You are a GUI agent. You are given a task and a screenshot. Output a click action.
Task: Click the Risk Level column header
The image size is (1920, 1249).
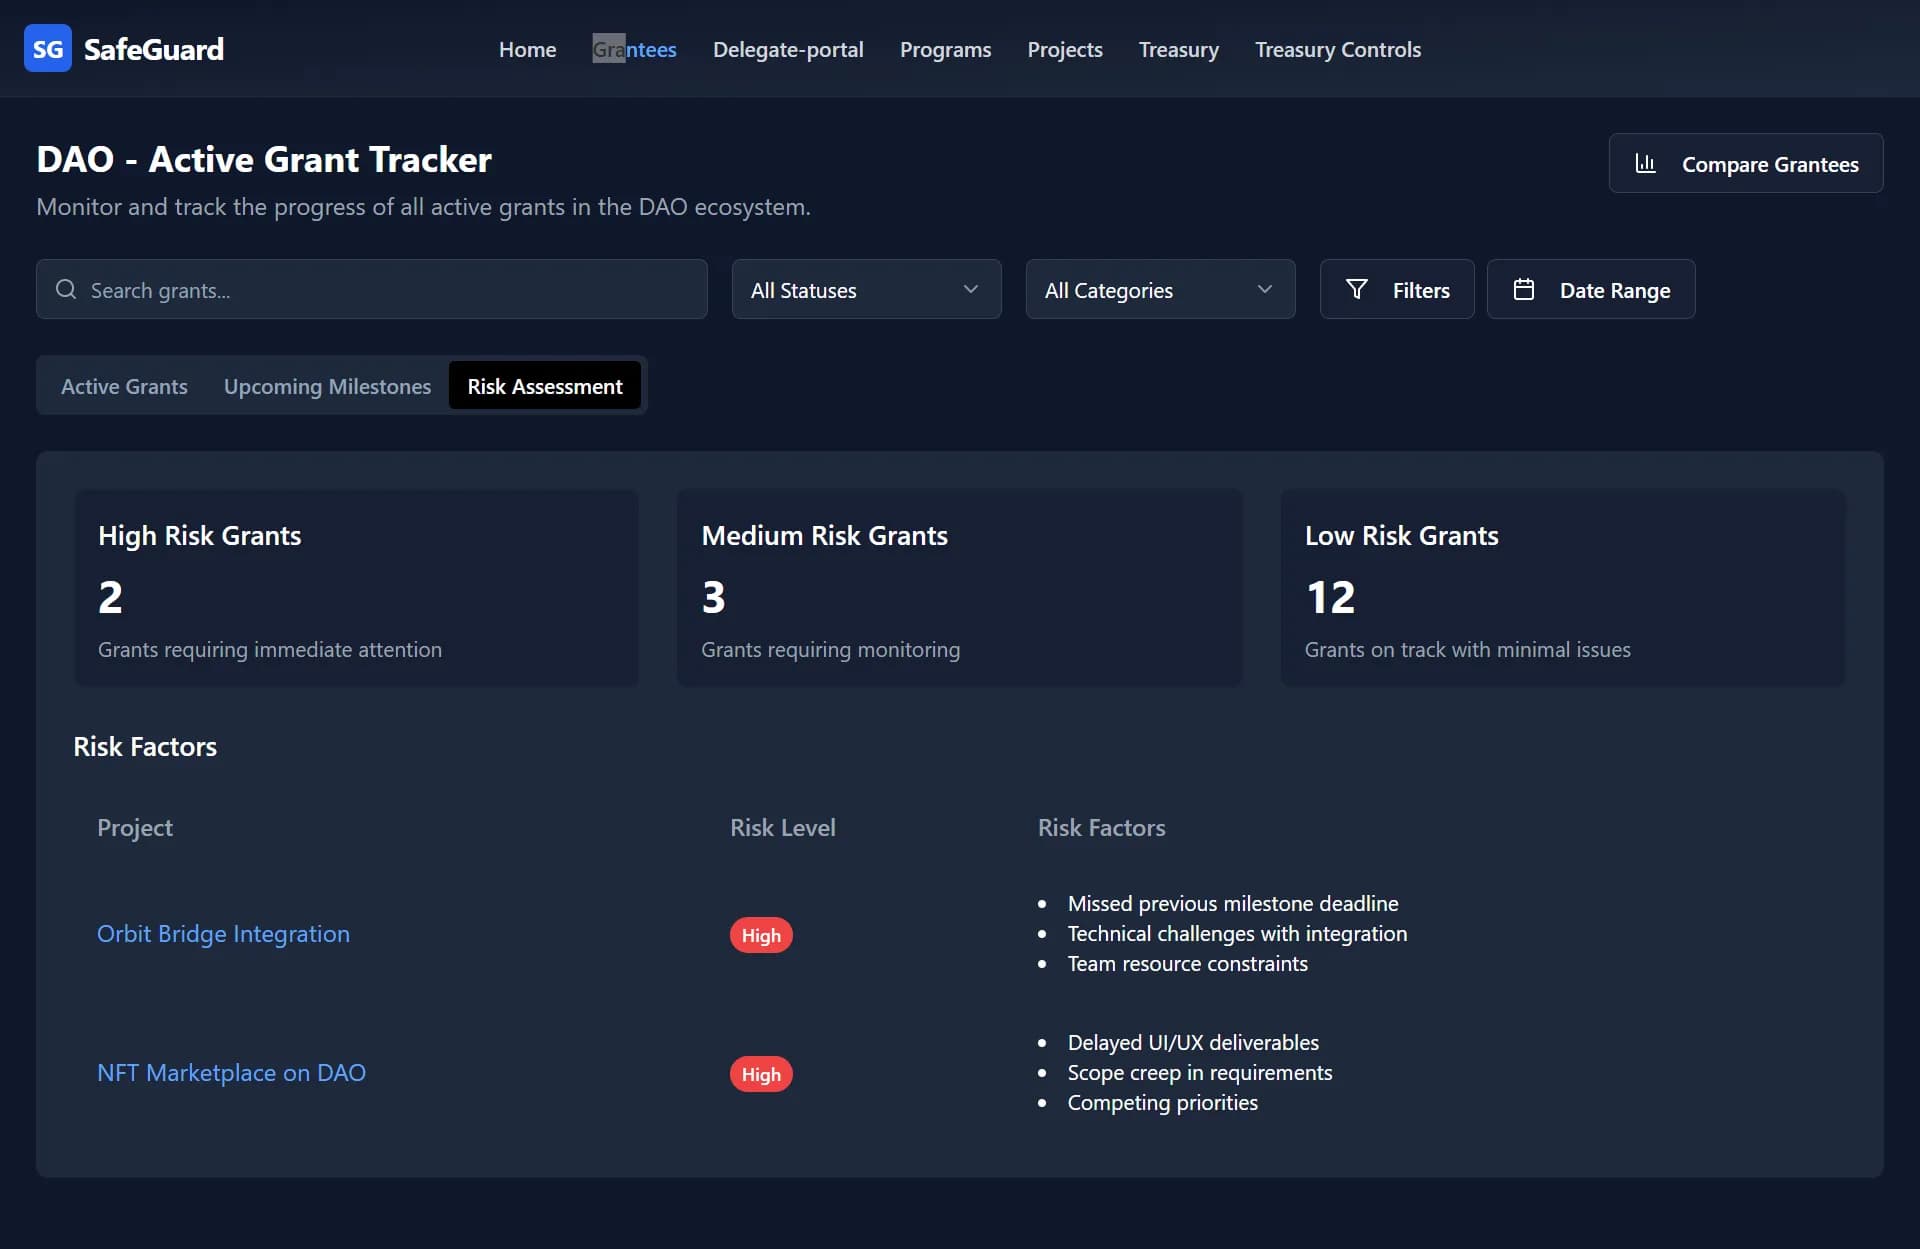pyautogui.click(x=782, y=827)
